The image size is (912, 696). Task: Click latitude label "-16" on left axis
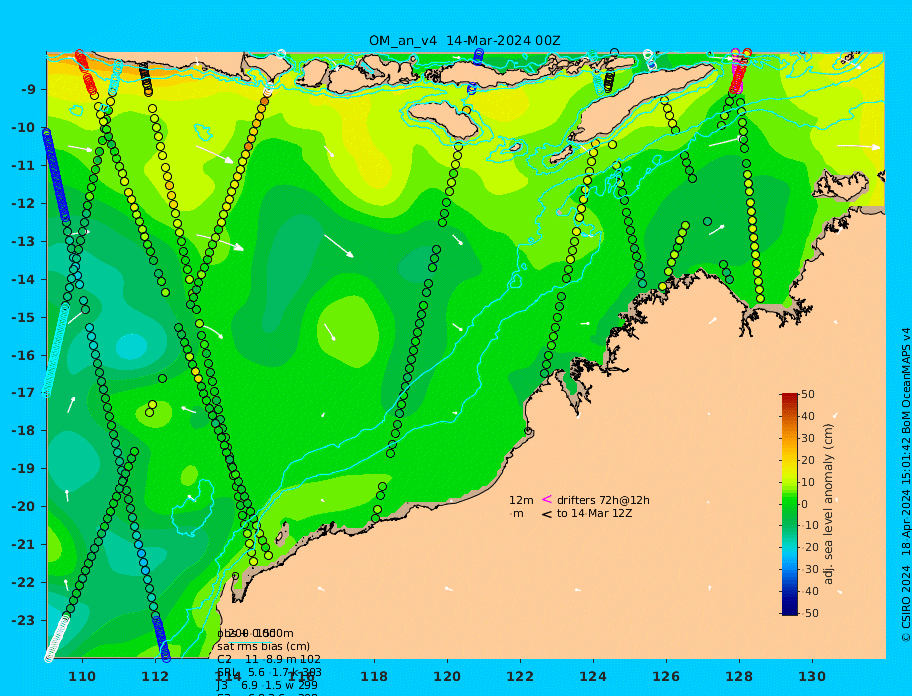pyautogui.click(x=23, y=355)
